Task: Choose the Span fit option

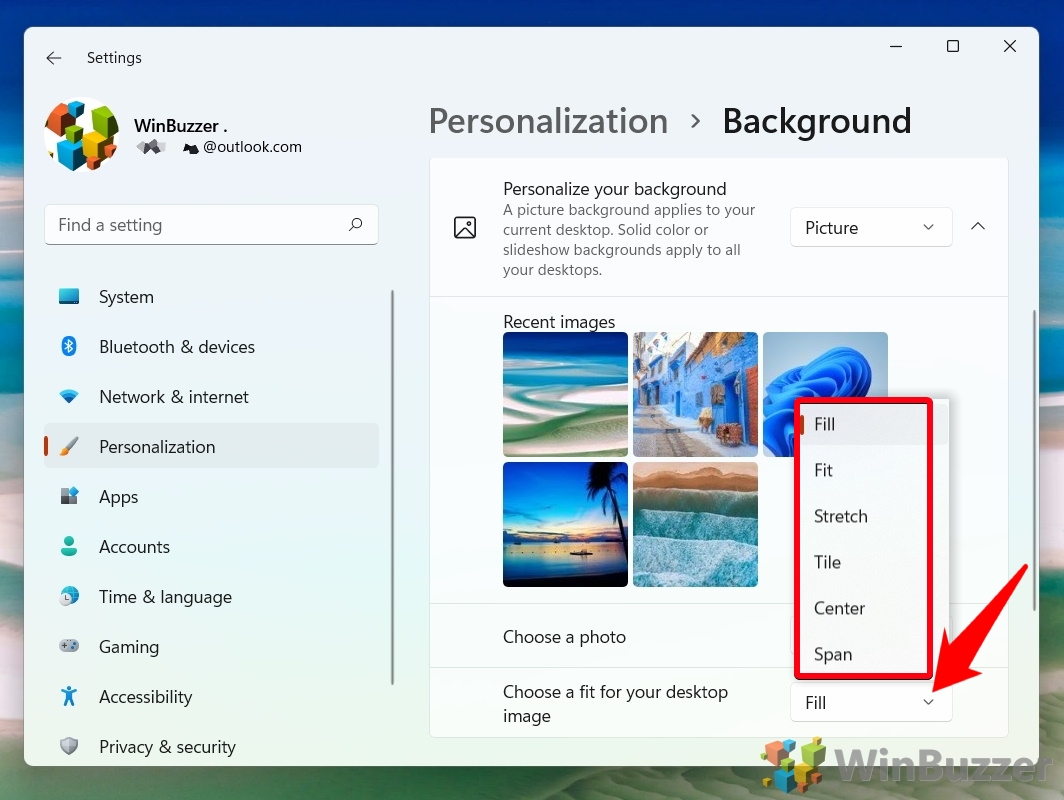Action: 832,654
